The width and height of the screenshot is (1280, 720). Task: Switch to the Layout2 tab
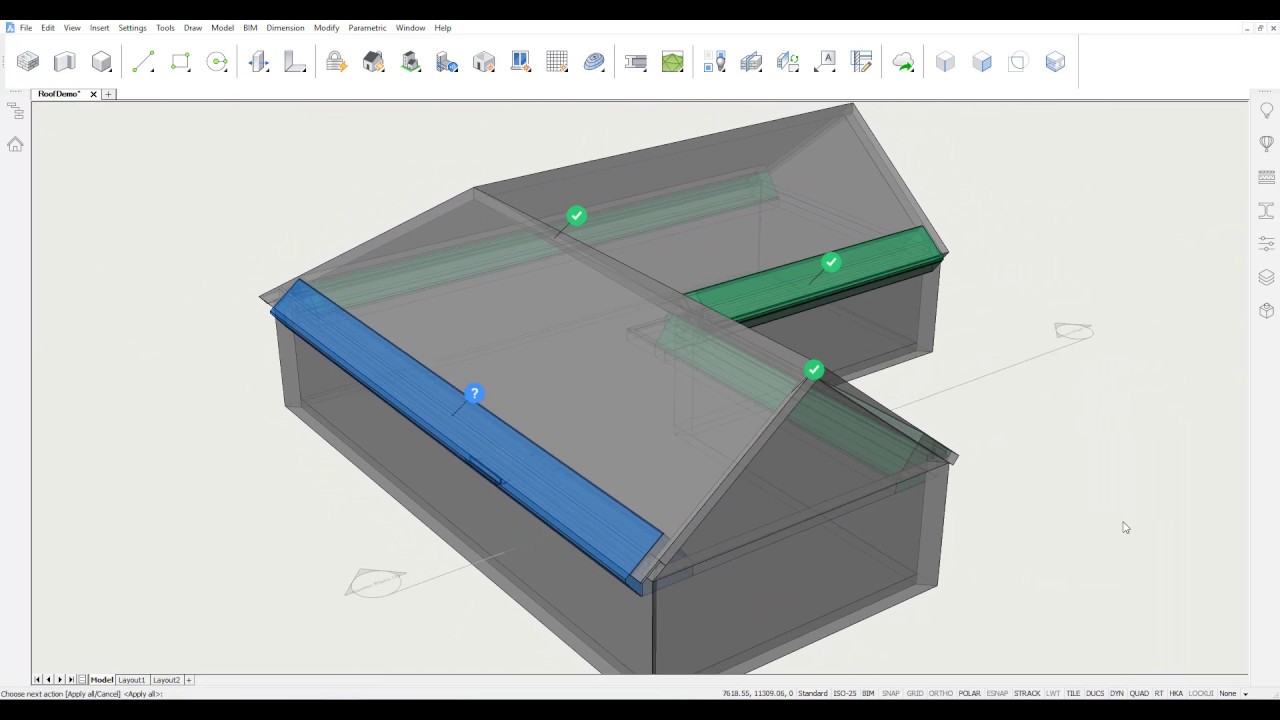pos(166,680)
